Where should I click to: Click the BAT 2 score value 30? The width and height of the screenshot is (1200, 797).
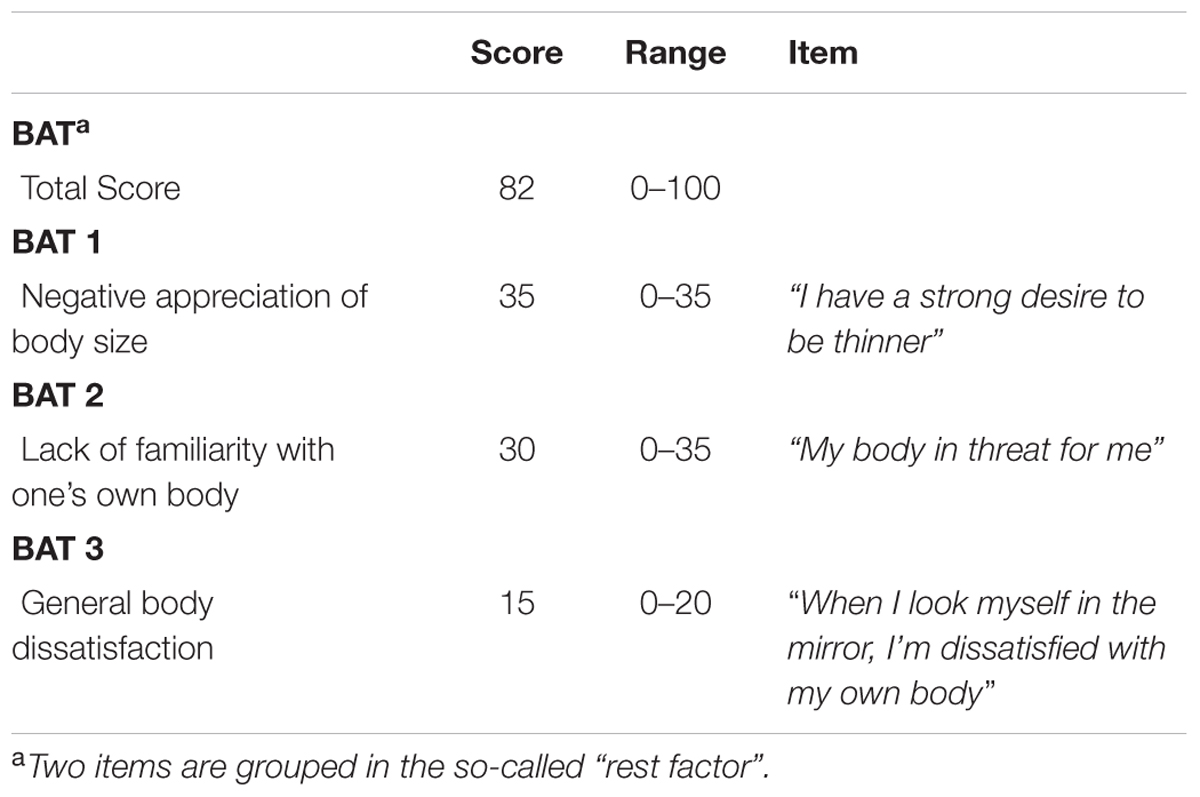click(516, 450)
